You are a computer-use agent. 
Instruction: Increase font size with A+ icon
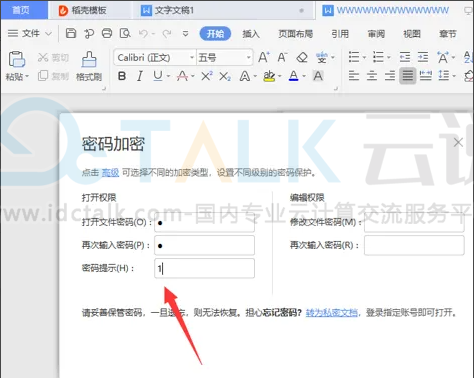pyautogui.click(x=264, y=57)
